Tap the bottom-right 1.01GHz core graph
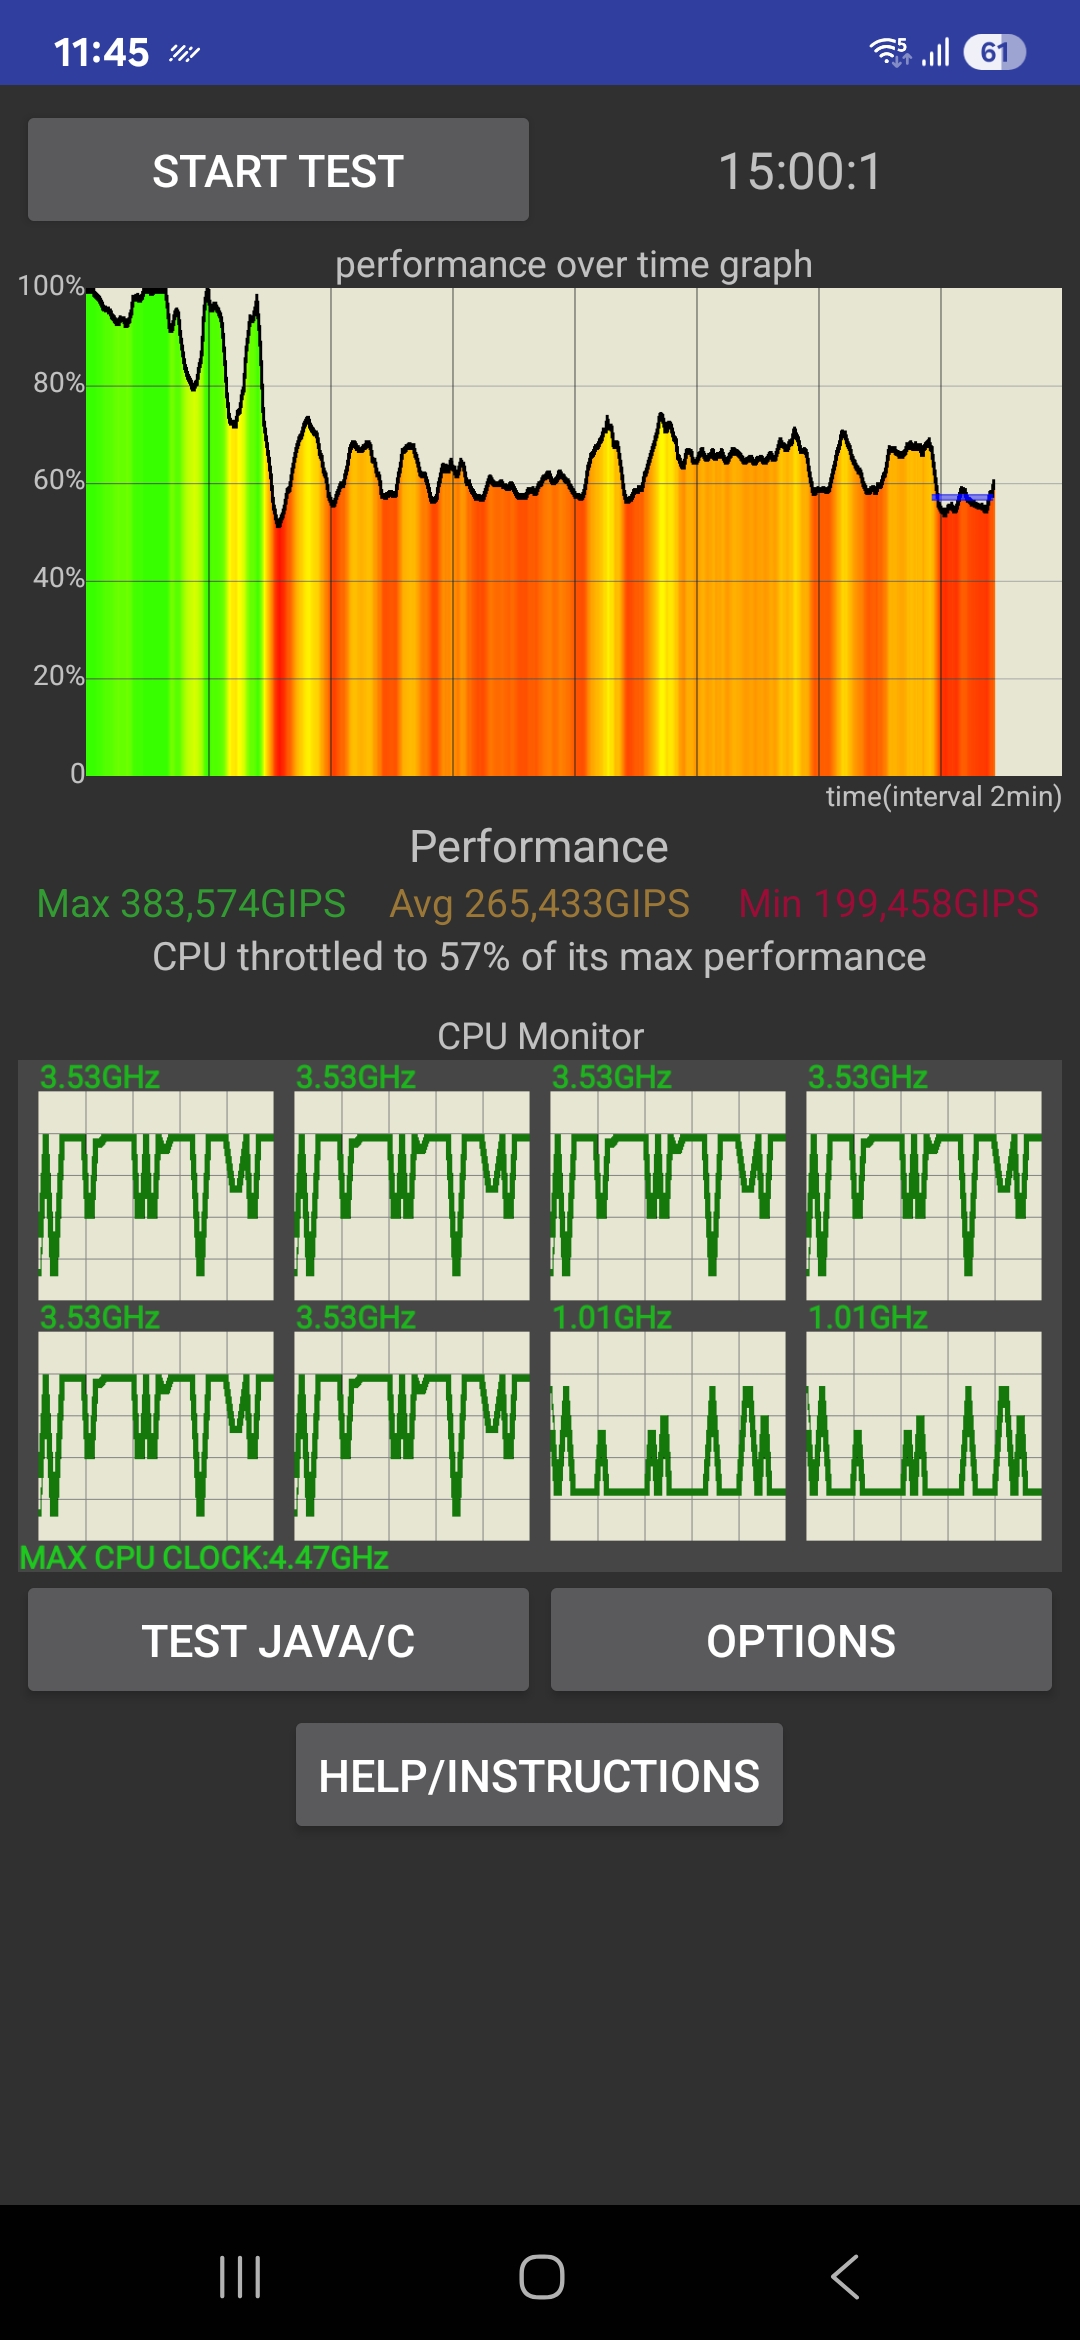This screenshot has width=1080, height=2340. [924, 1435]
